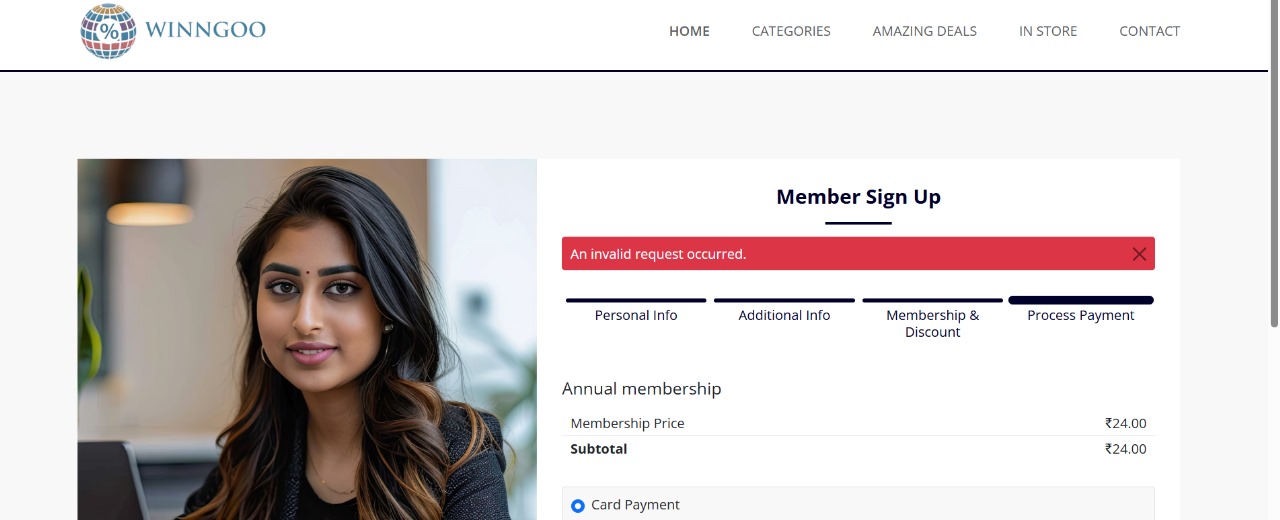Switch to the Personal Info step
This screenshot has height=520, width=1280.
(636, 315)
